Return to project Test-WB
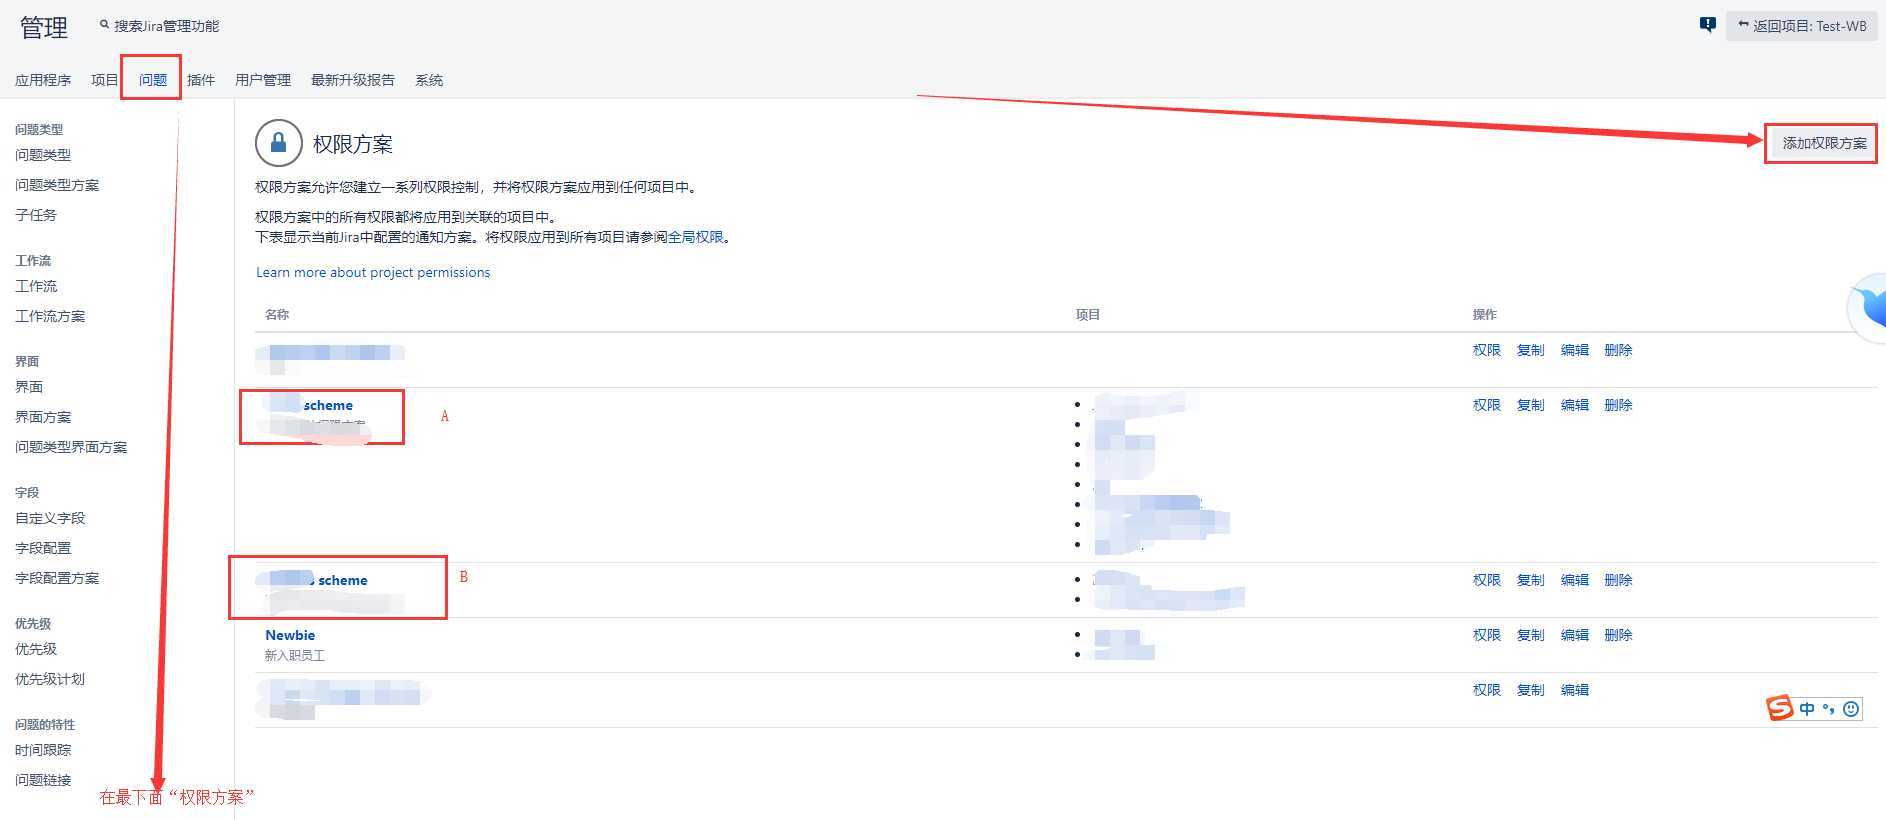The image size is (1886, 820). point(1802,26)
